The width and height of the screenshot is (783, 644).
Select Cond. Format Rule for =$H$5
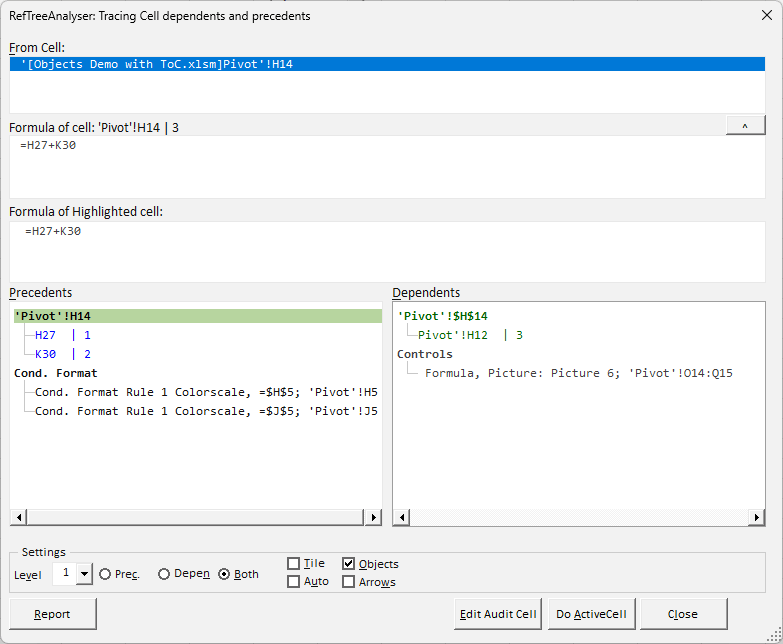coord(206,392)
